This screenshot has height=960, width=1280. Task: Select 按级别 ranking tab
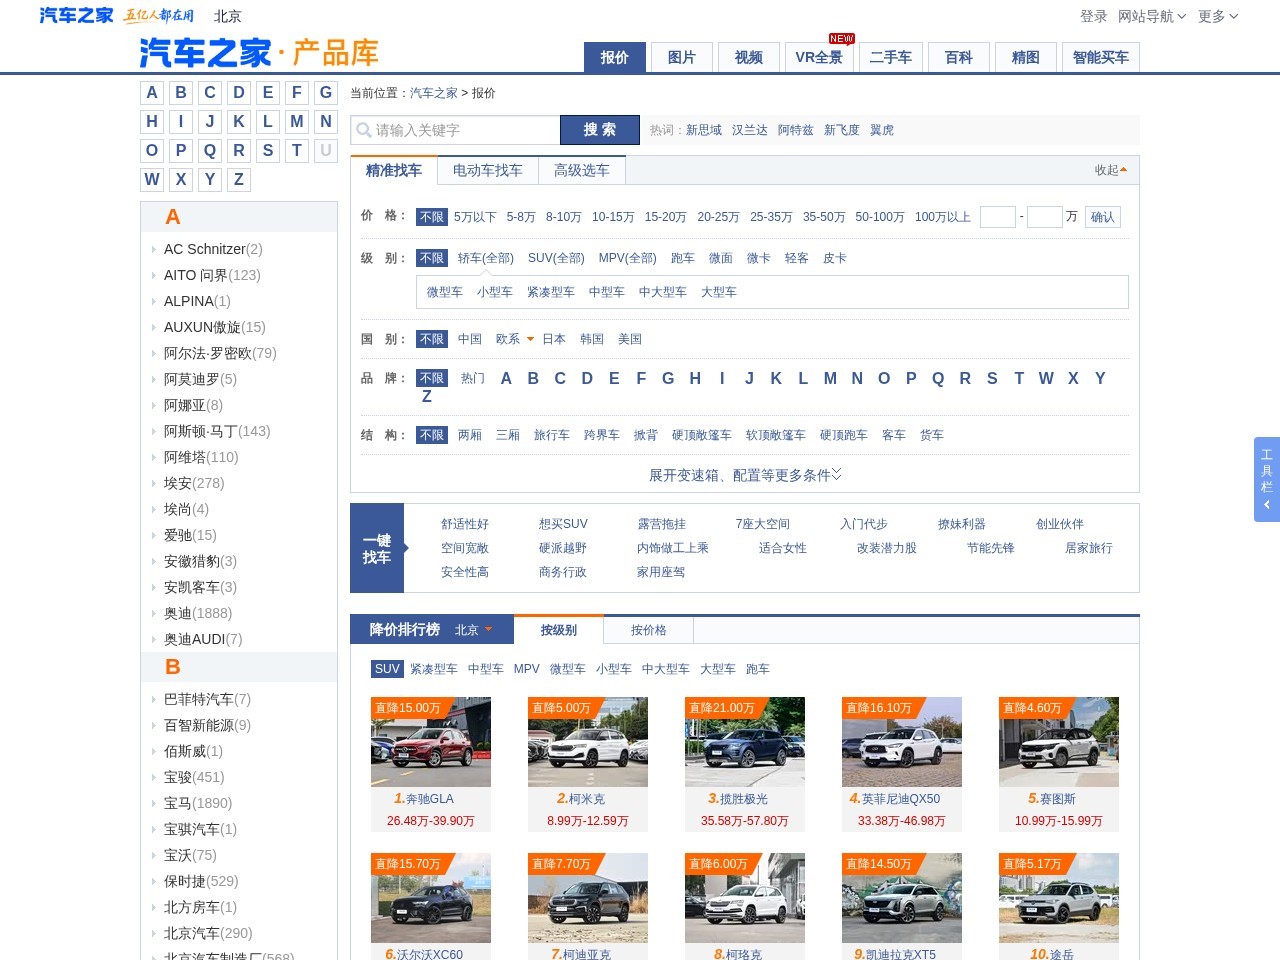[559, 630]
